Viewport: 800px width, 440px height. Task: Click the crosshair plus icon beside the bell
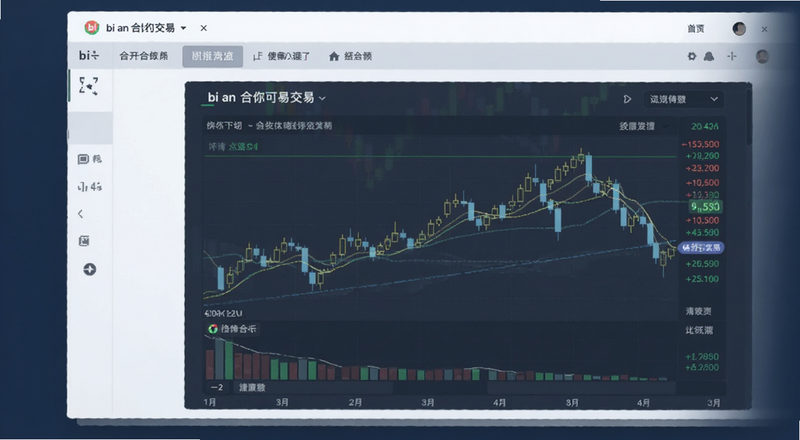[x=732, y=56]
